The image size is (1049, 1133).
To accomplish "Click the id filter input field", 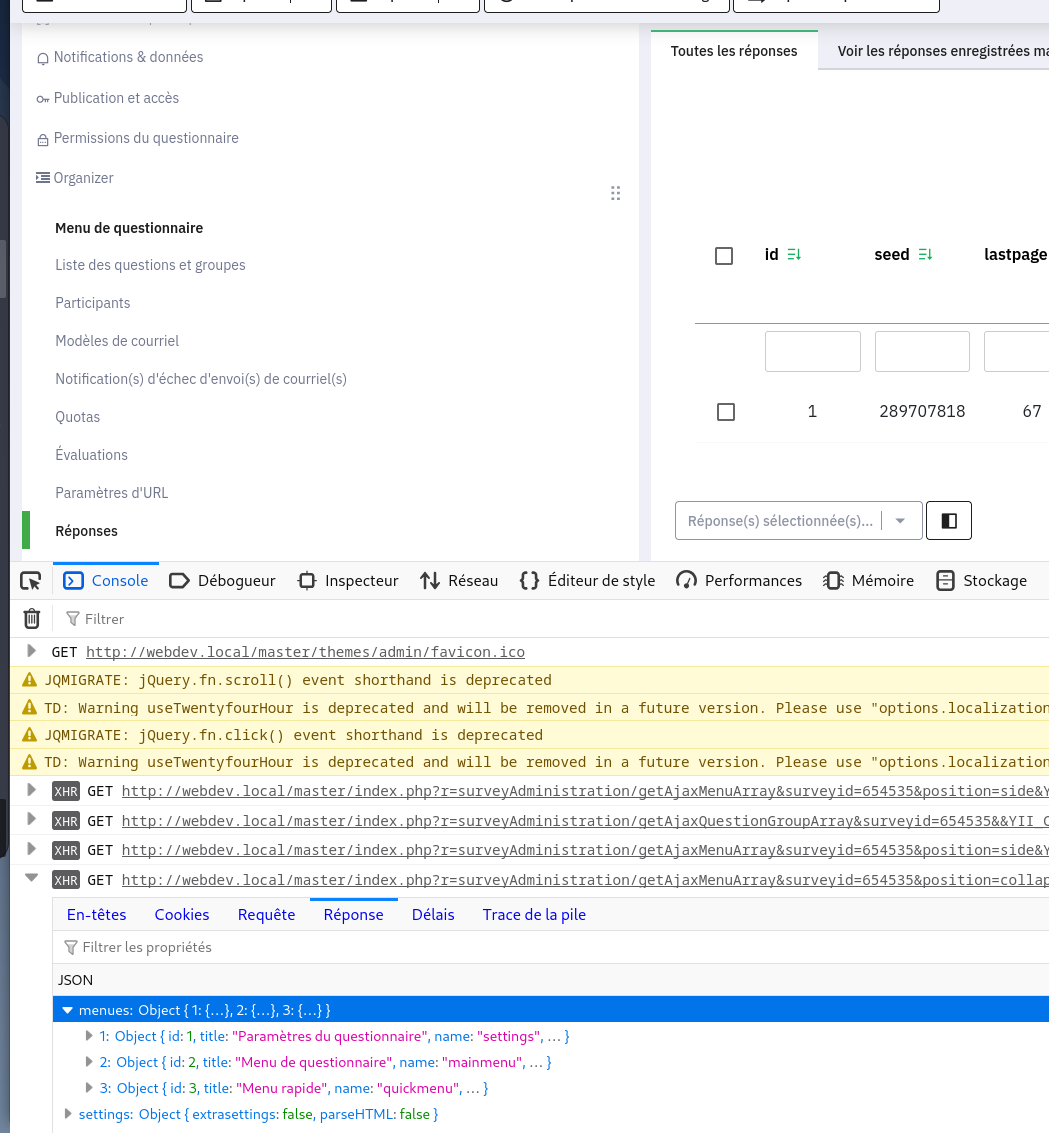I will coord(812,352).
